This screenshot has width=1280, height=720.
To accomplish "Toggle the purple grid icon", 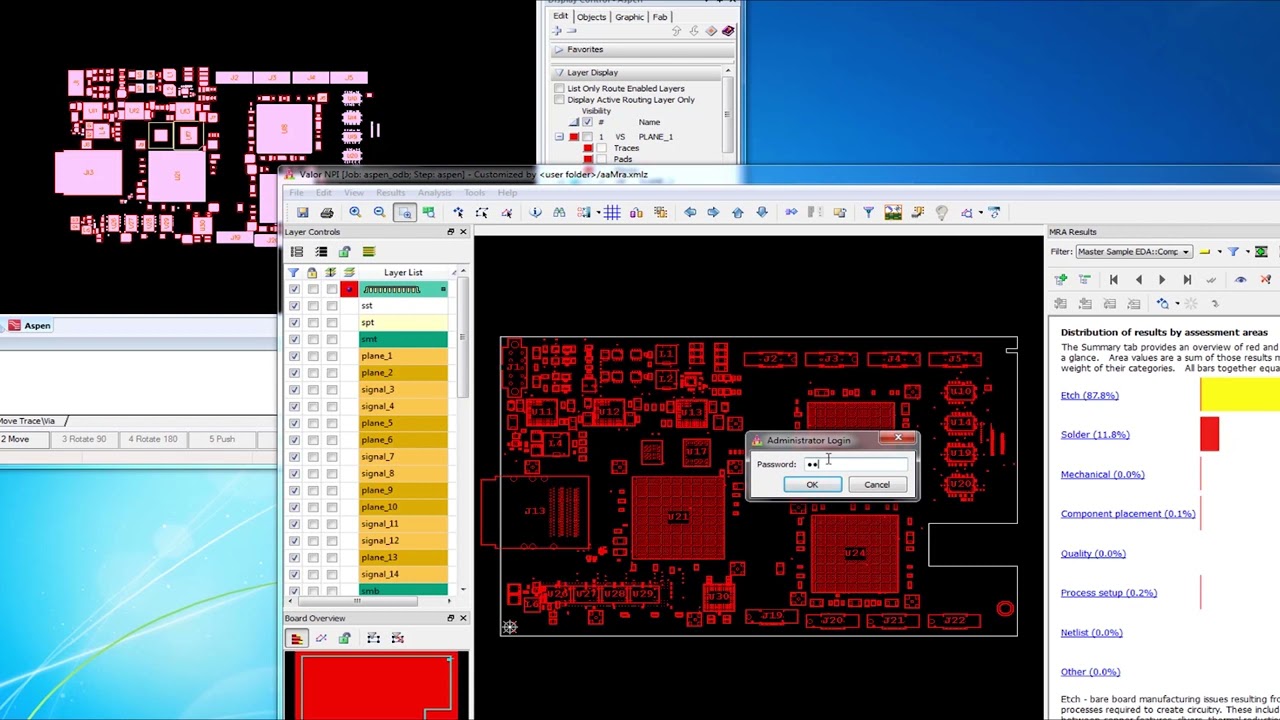I will 612,212.
